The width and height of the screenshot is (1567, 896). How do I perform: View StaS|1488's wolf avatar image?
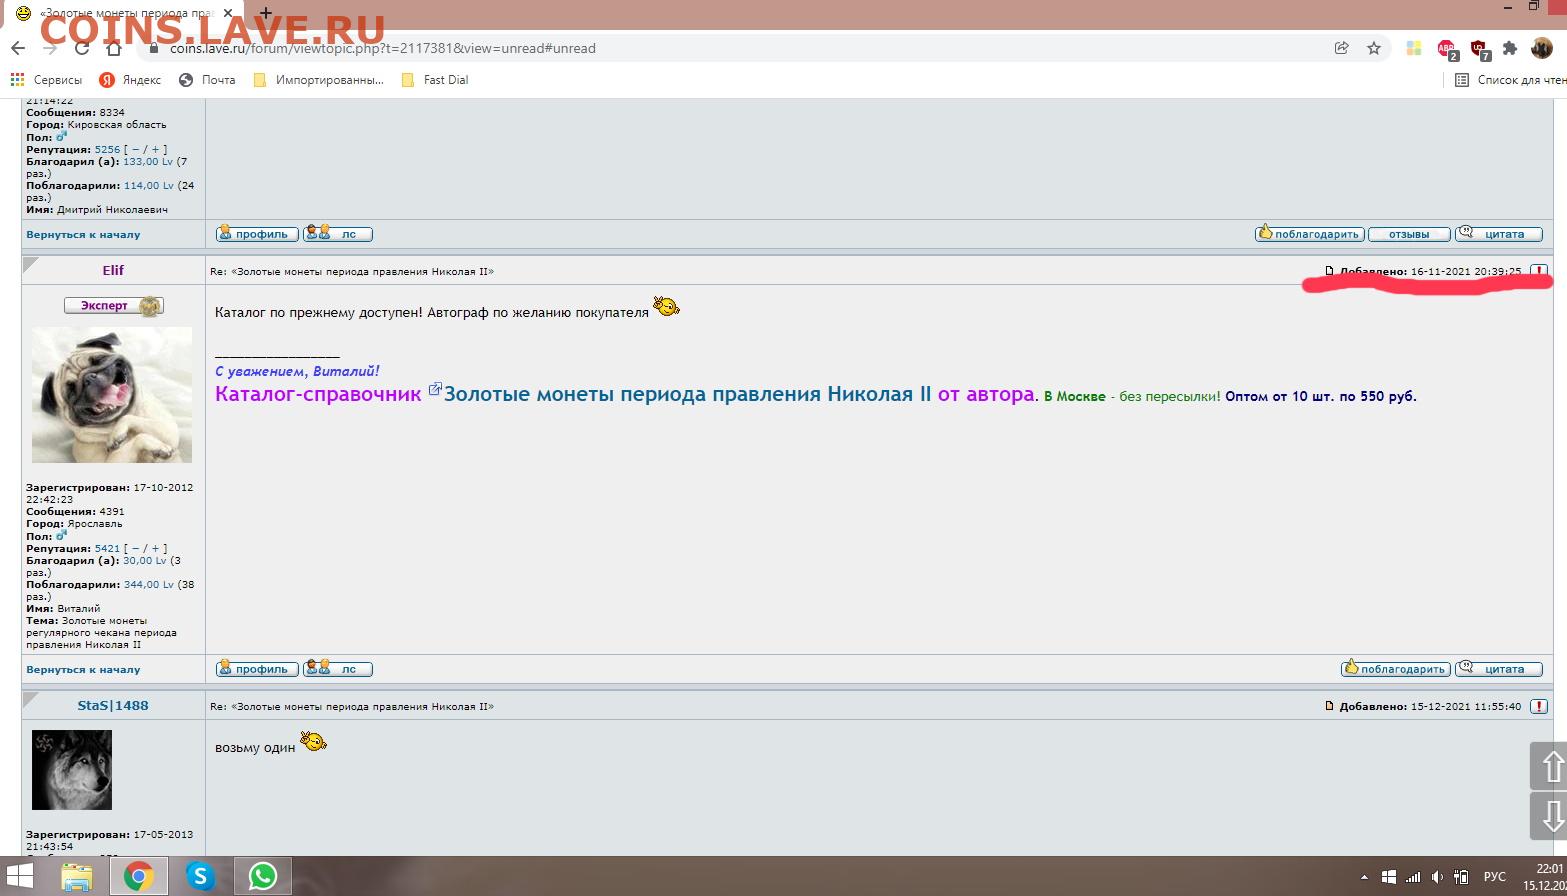point(72,769)
